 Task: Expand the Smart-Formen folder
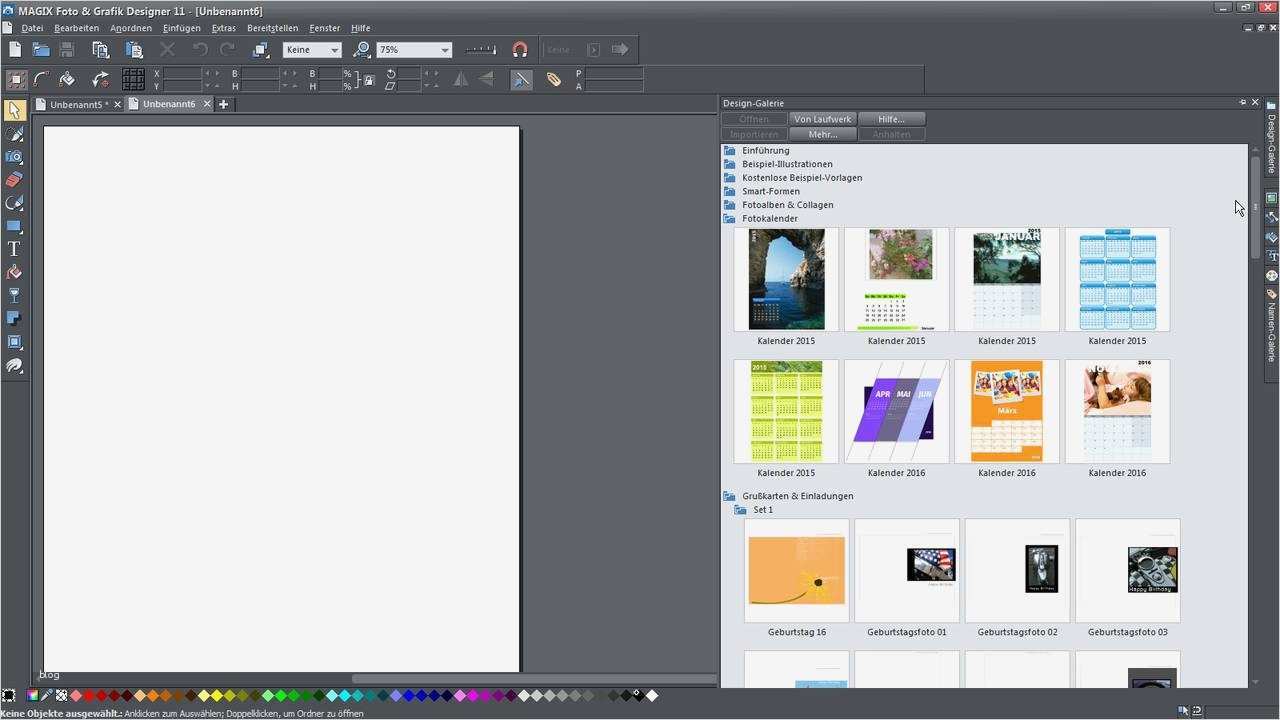click(x=730, y=191)
